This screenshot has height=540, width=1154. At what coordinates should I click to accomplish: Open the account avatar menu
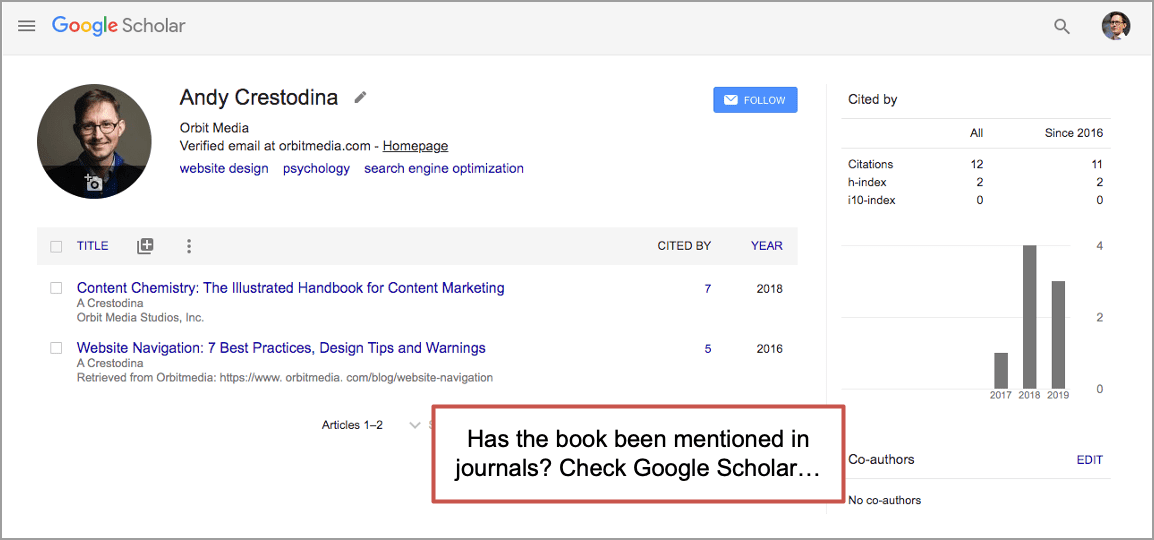(x=1115, y=26)
